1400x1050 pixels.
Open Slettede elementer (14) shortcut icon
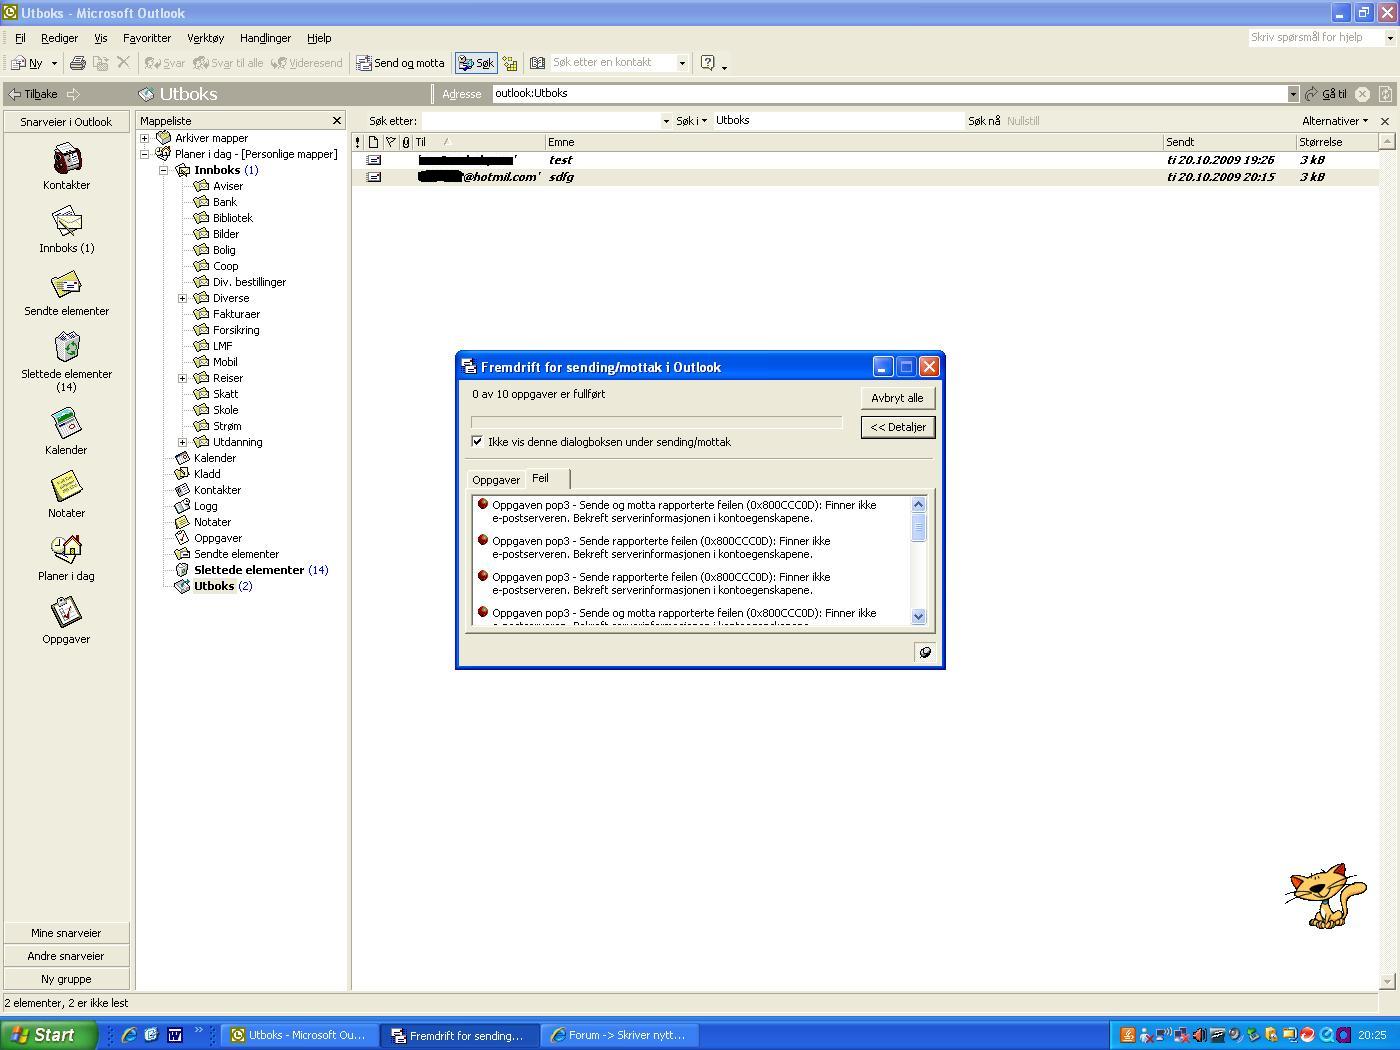[x=67, y=348]
